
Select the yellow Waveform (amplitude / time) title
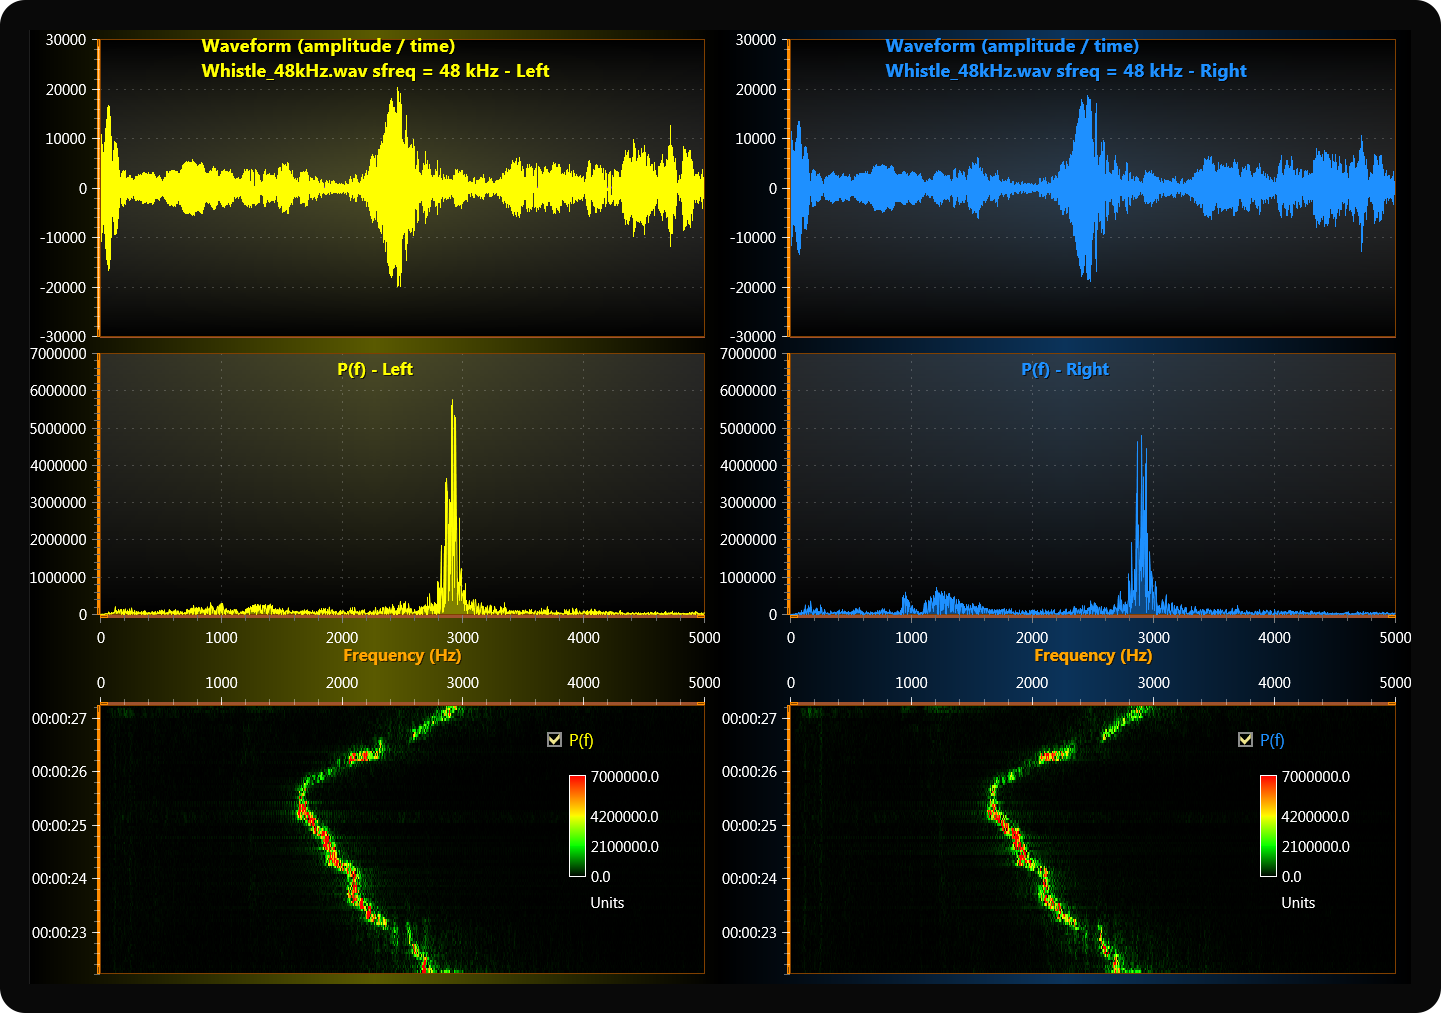[328, 46]
